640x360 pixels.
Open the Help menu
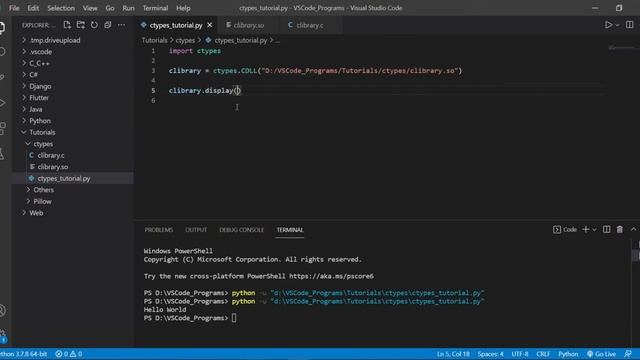tap(183, 8)
